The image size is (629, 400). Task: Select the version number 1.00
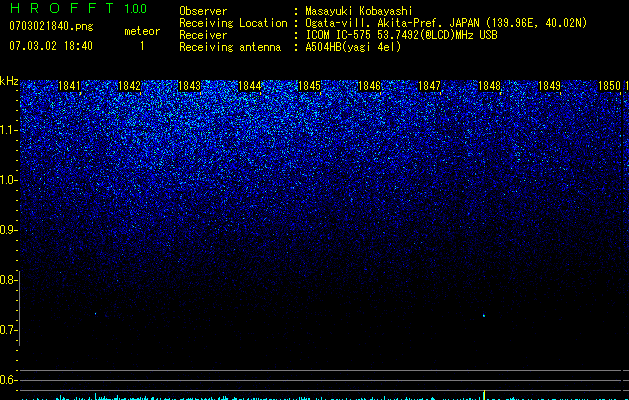(x=135, y=9)
